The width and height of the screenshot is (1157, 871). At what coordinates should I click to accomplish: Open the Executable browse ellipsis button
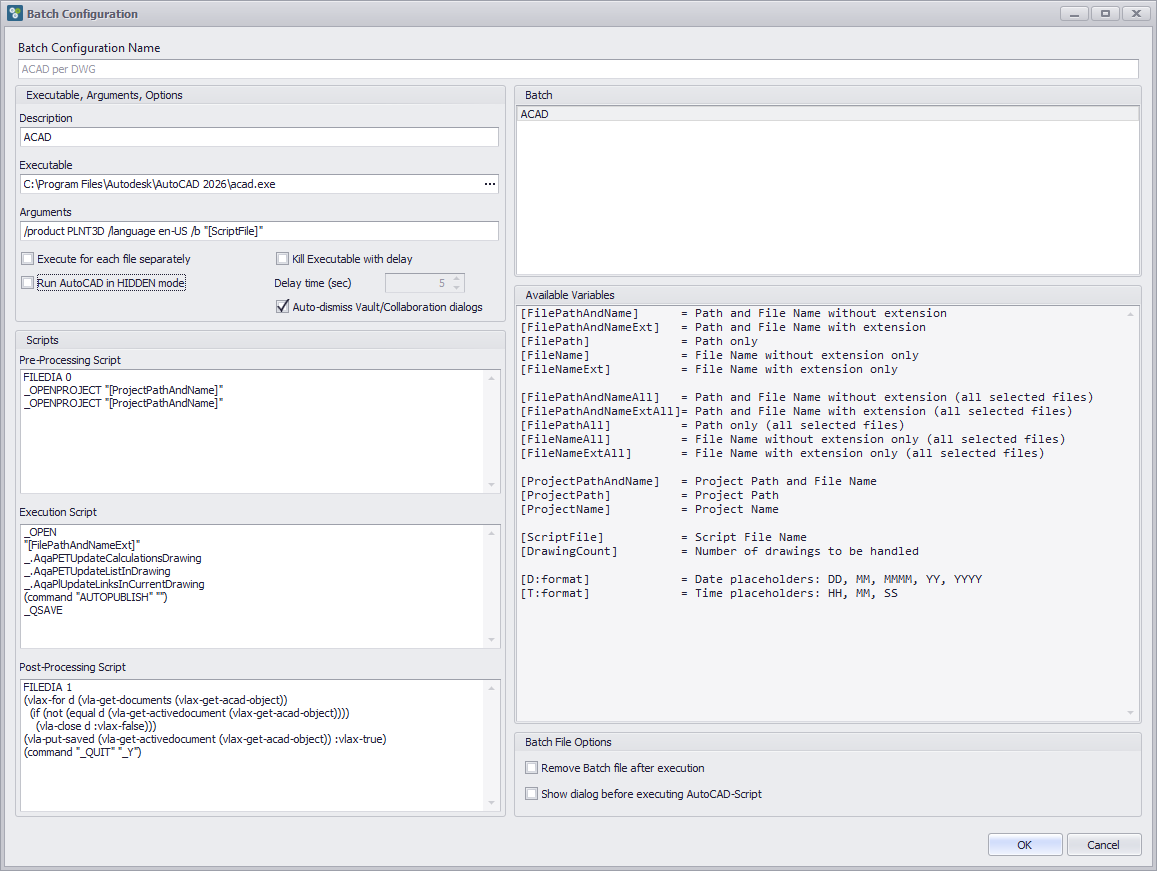pos(490,184)
